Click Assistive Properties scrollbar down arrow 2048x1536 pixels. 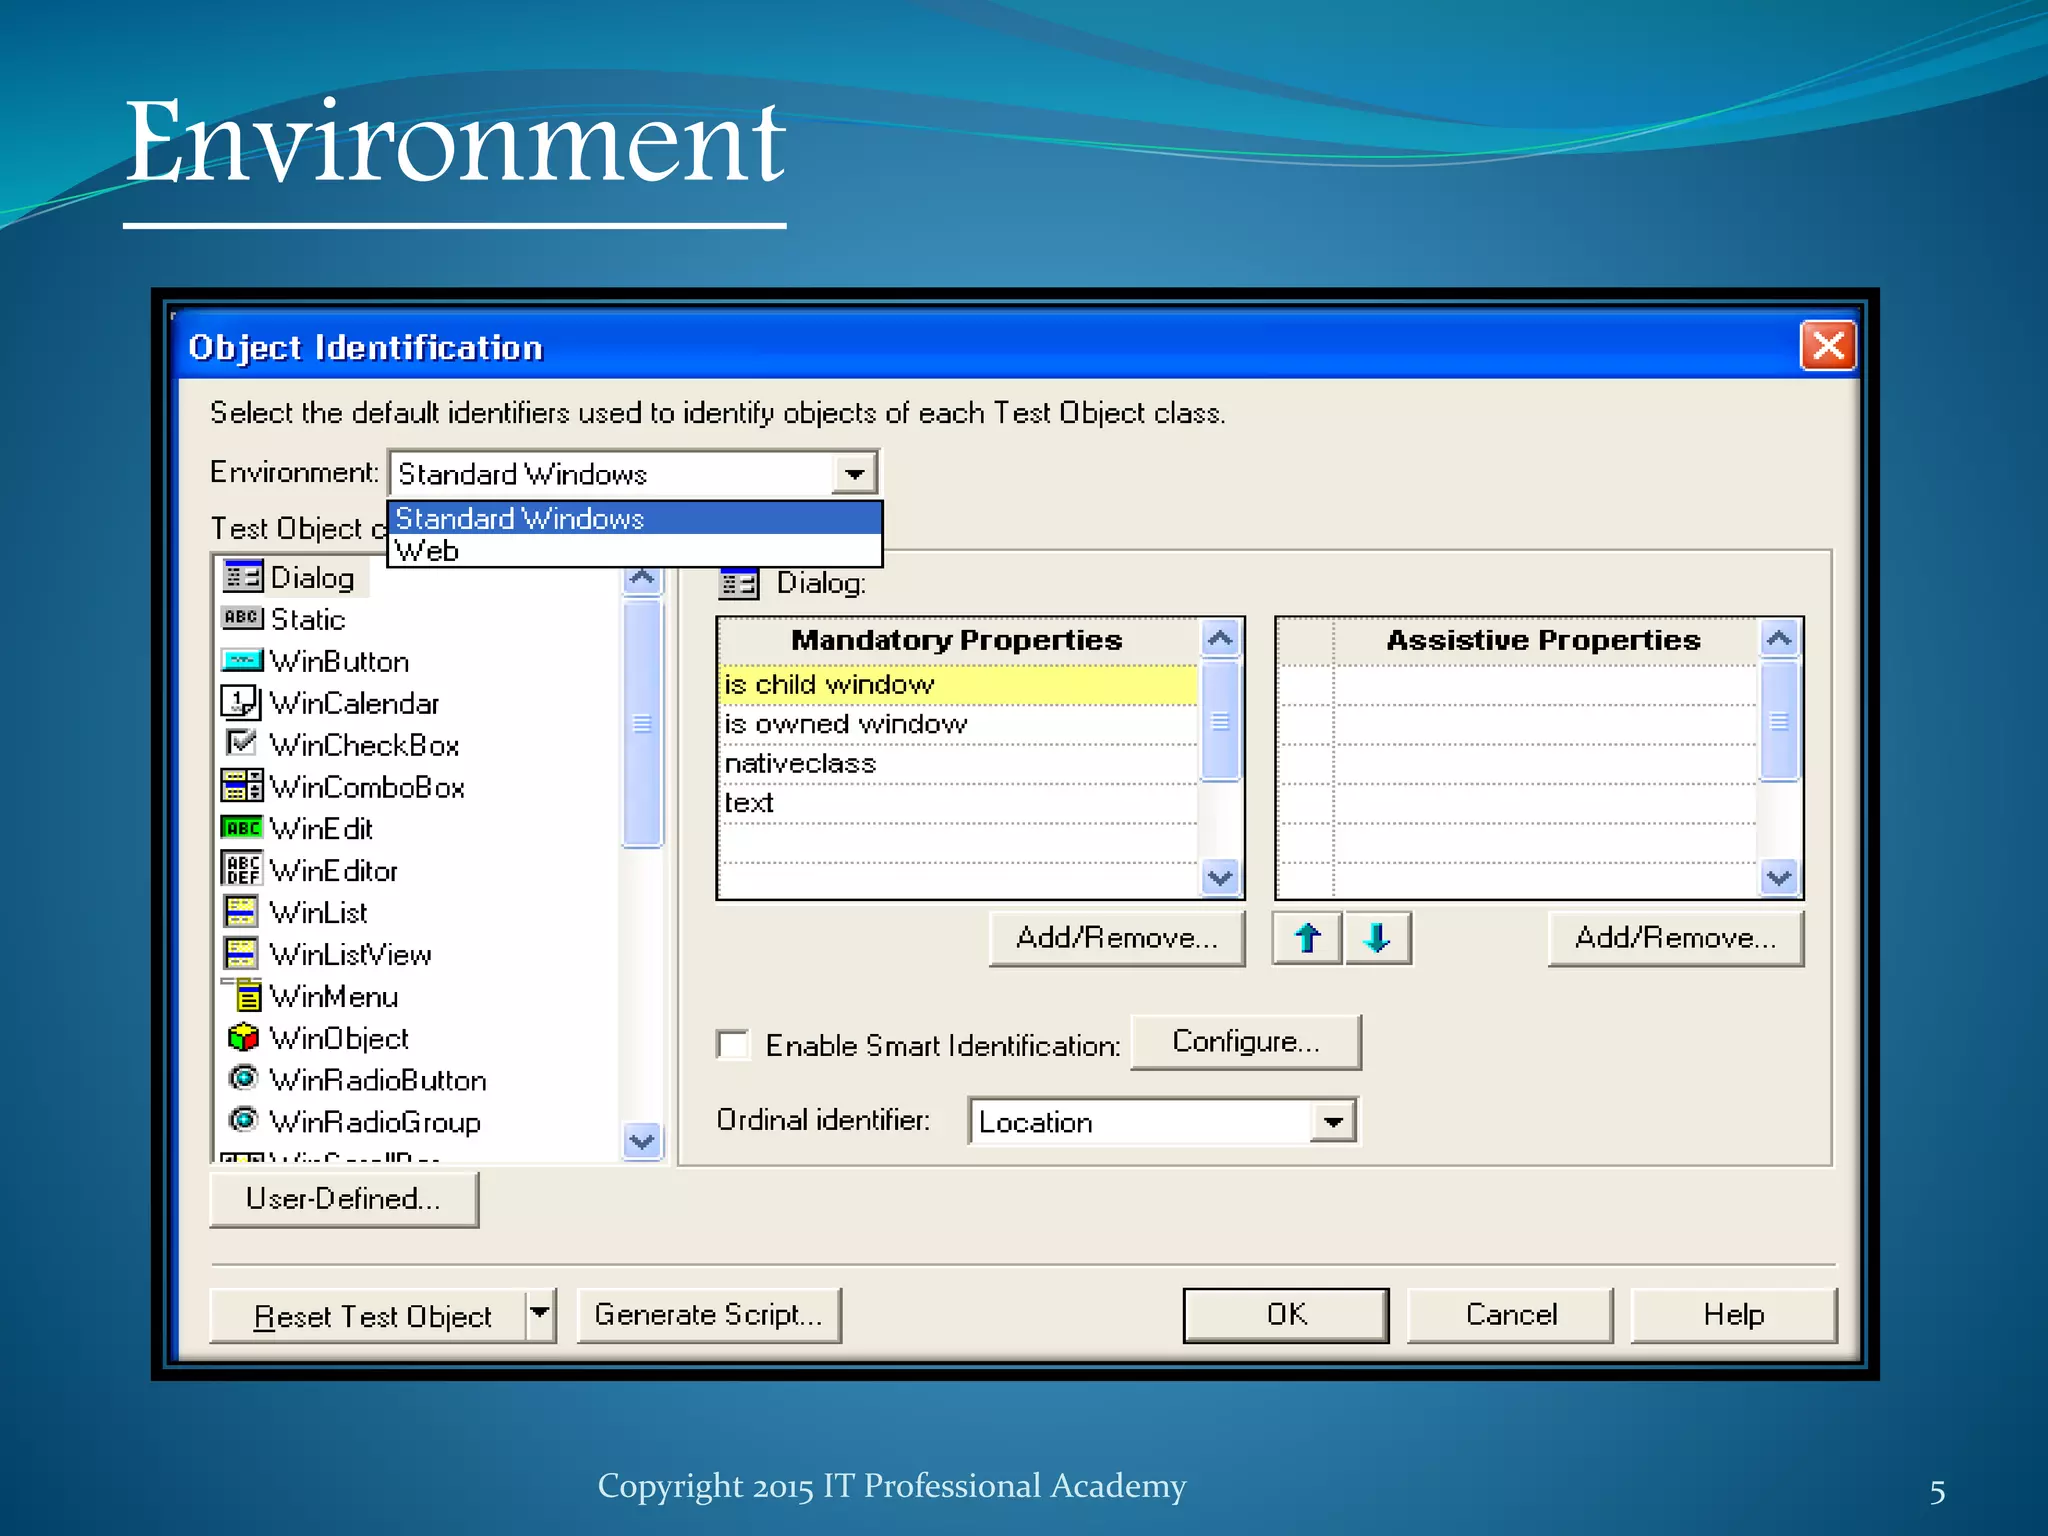pyautogui.click(x=1779, y=878)
